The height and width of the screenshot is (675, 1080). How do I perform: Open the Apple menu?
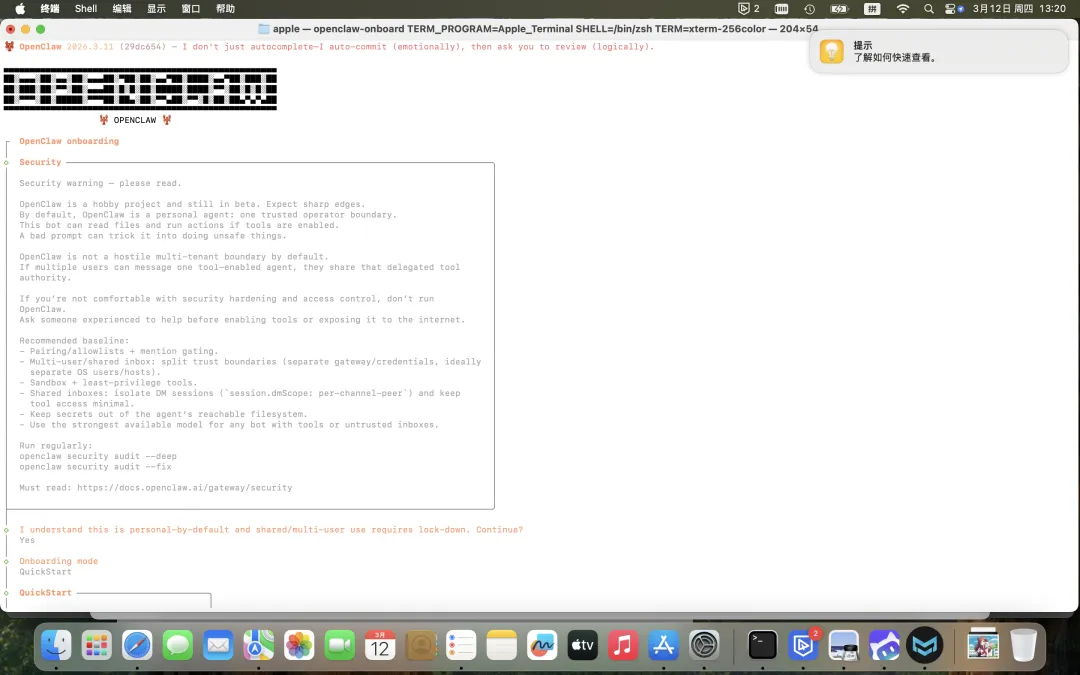20,8
